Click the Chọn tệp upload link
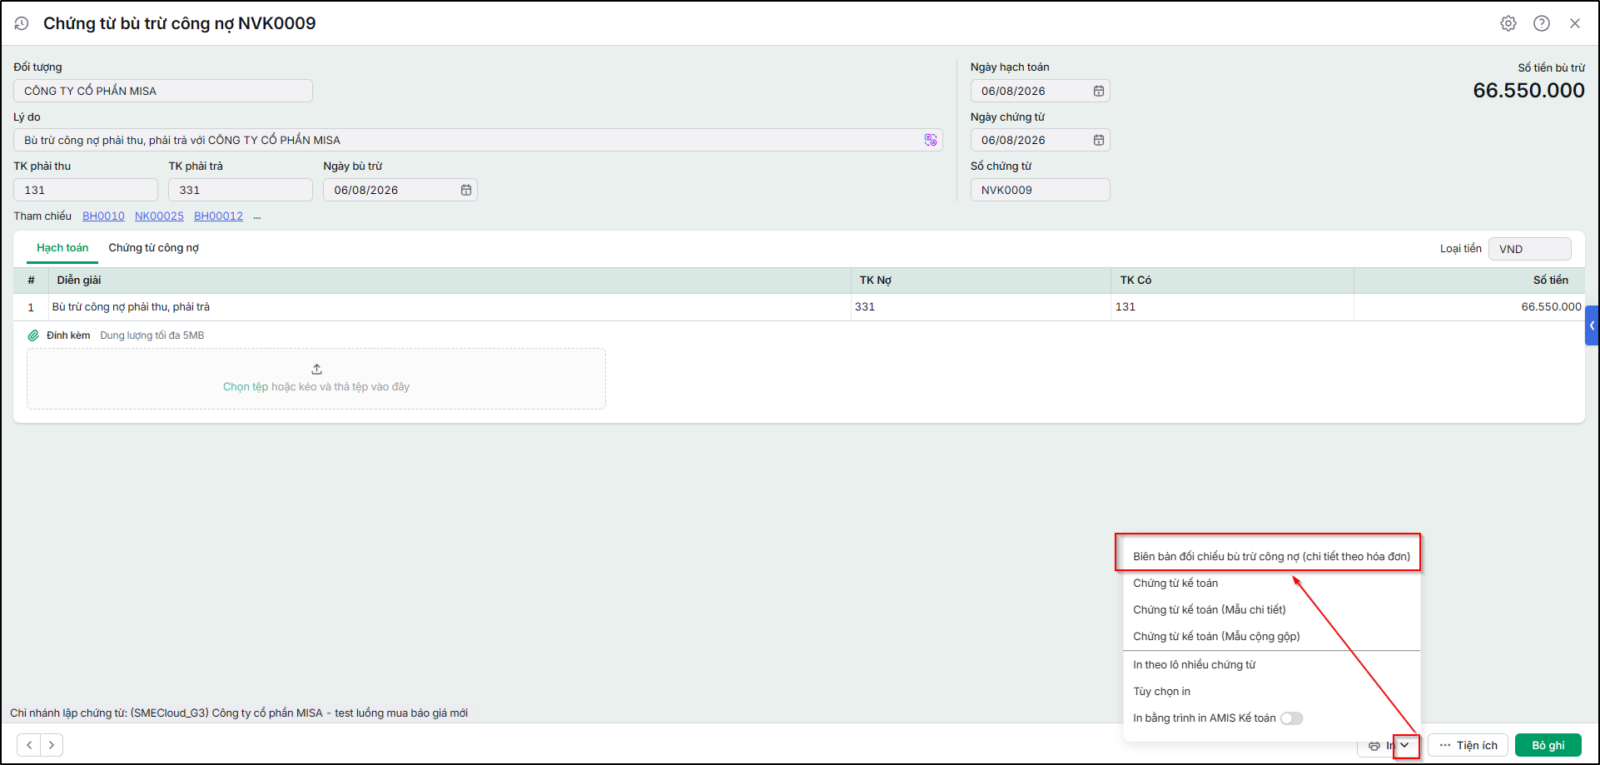The width and height of the screenshot is (1600, 765). click(245, 387)
